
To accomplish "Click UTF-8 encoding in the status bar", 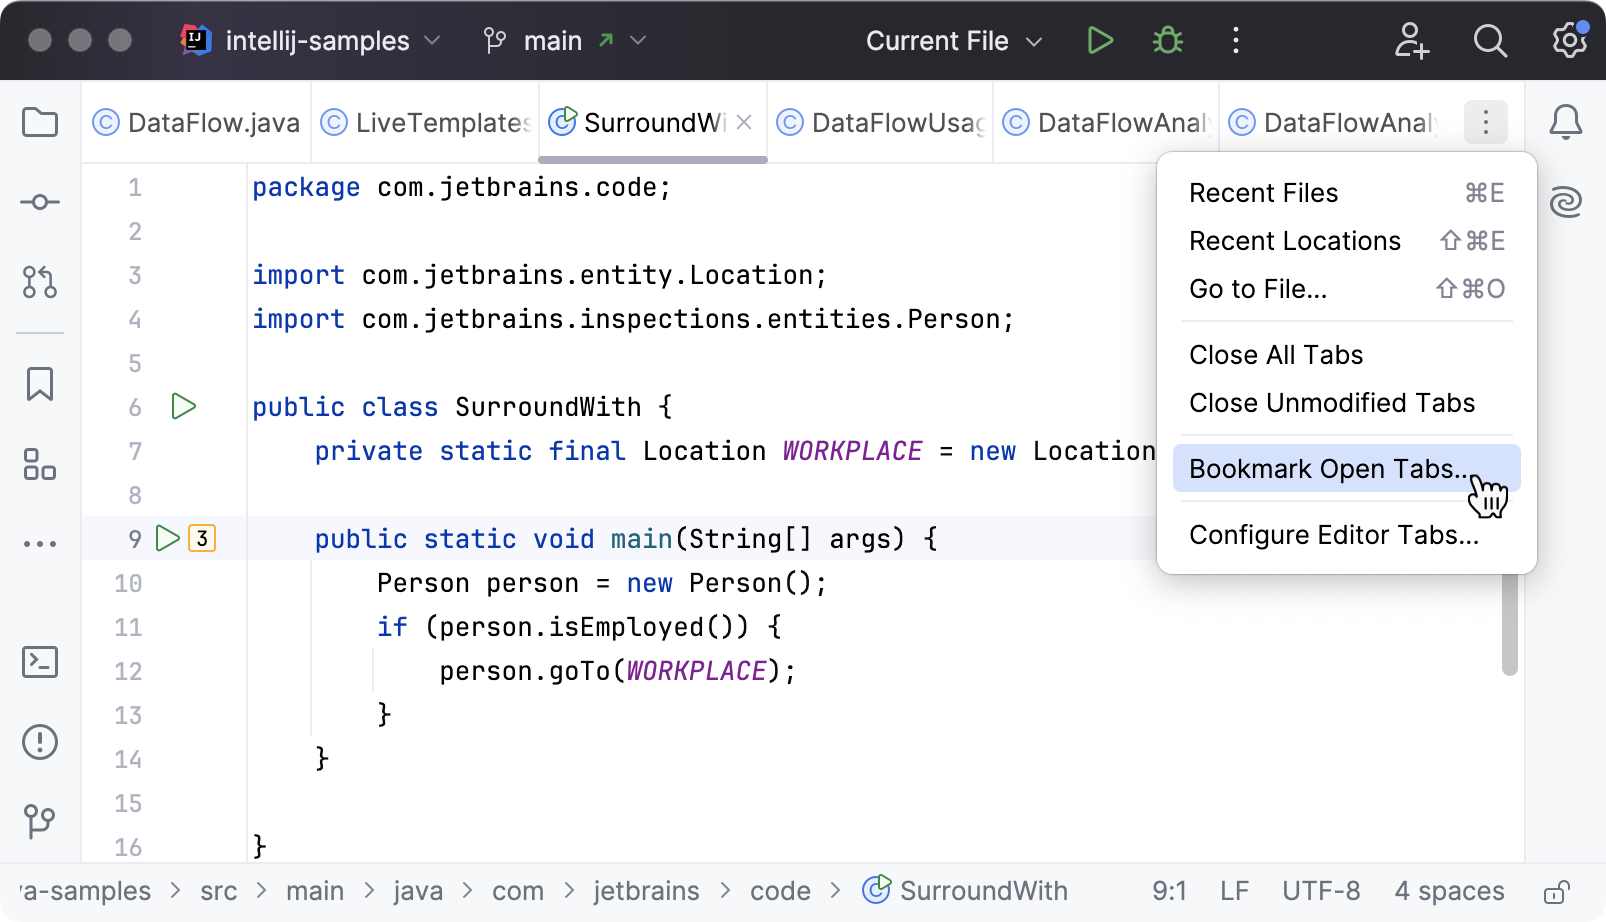I will (1321, 890).
